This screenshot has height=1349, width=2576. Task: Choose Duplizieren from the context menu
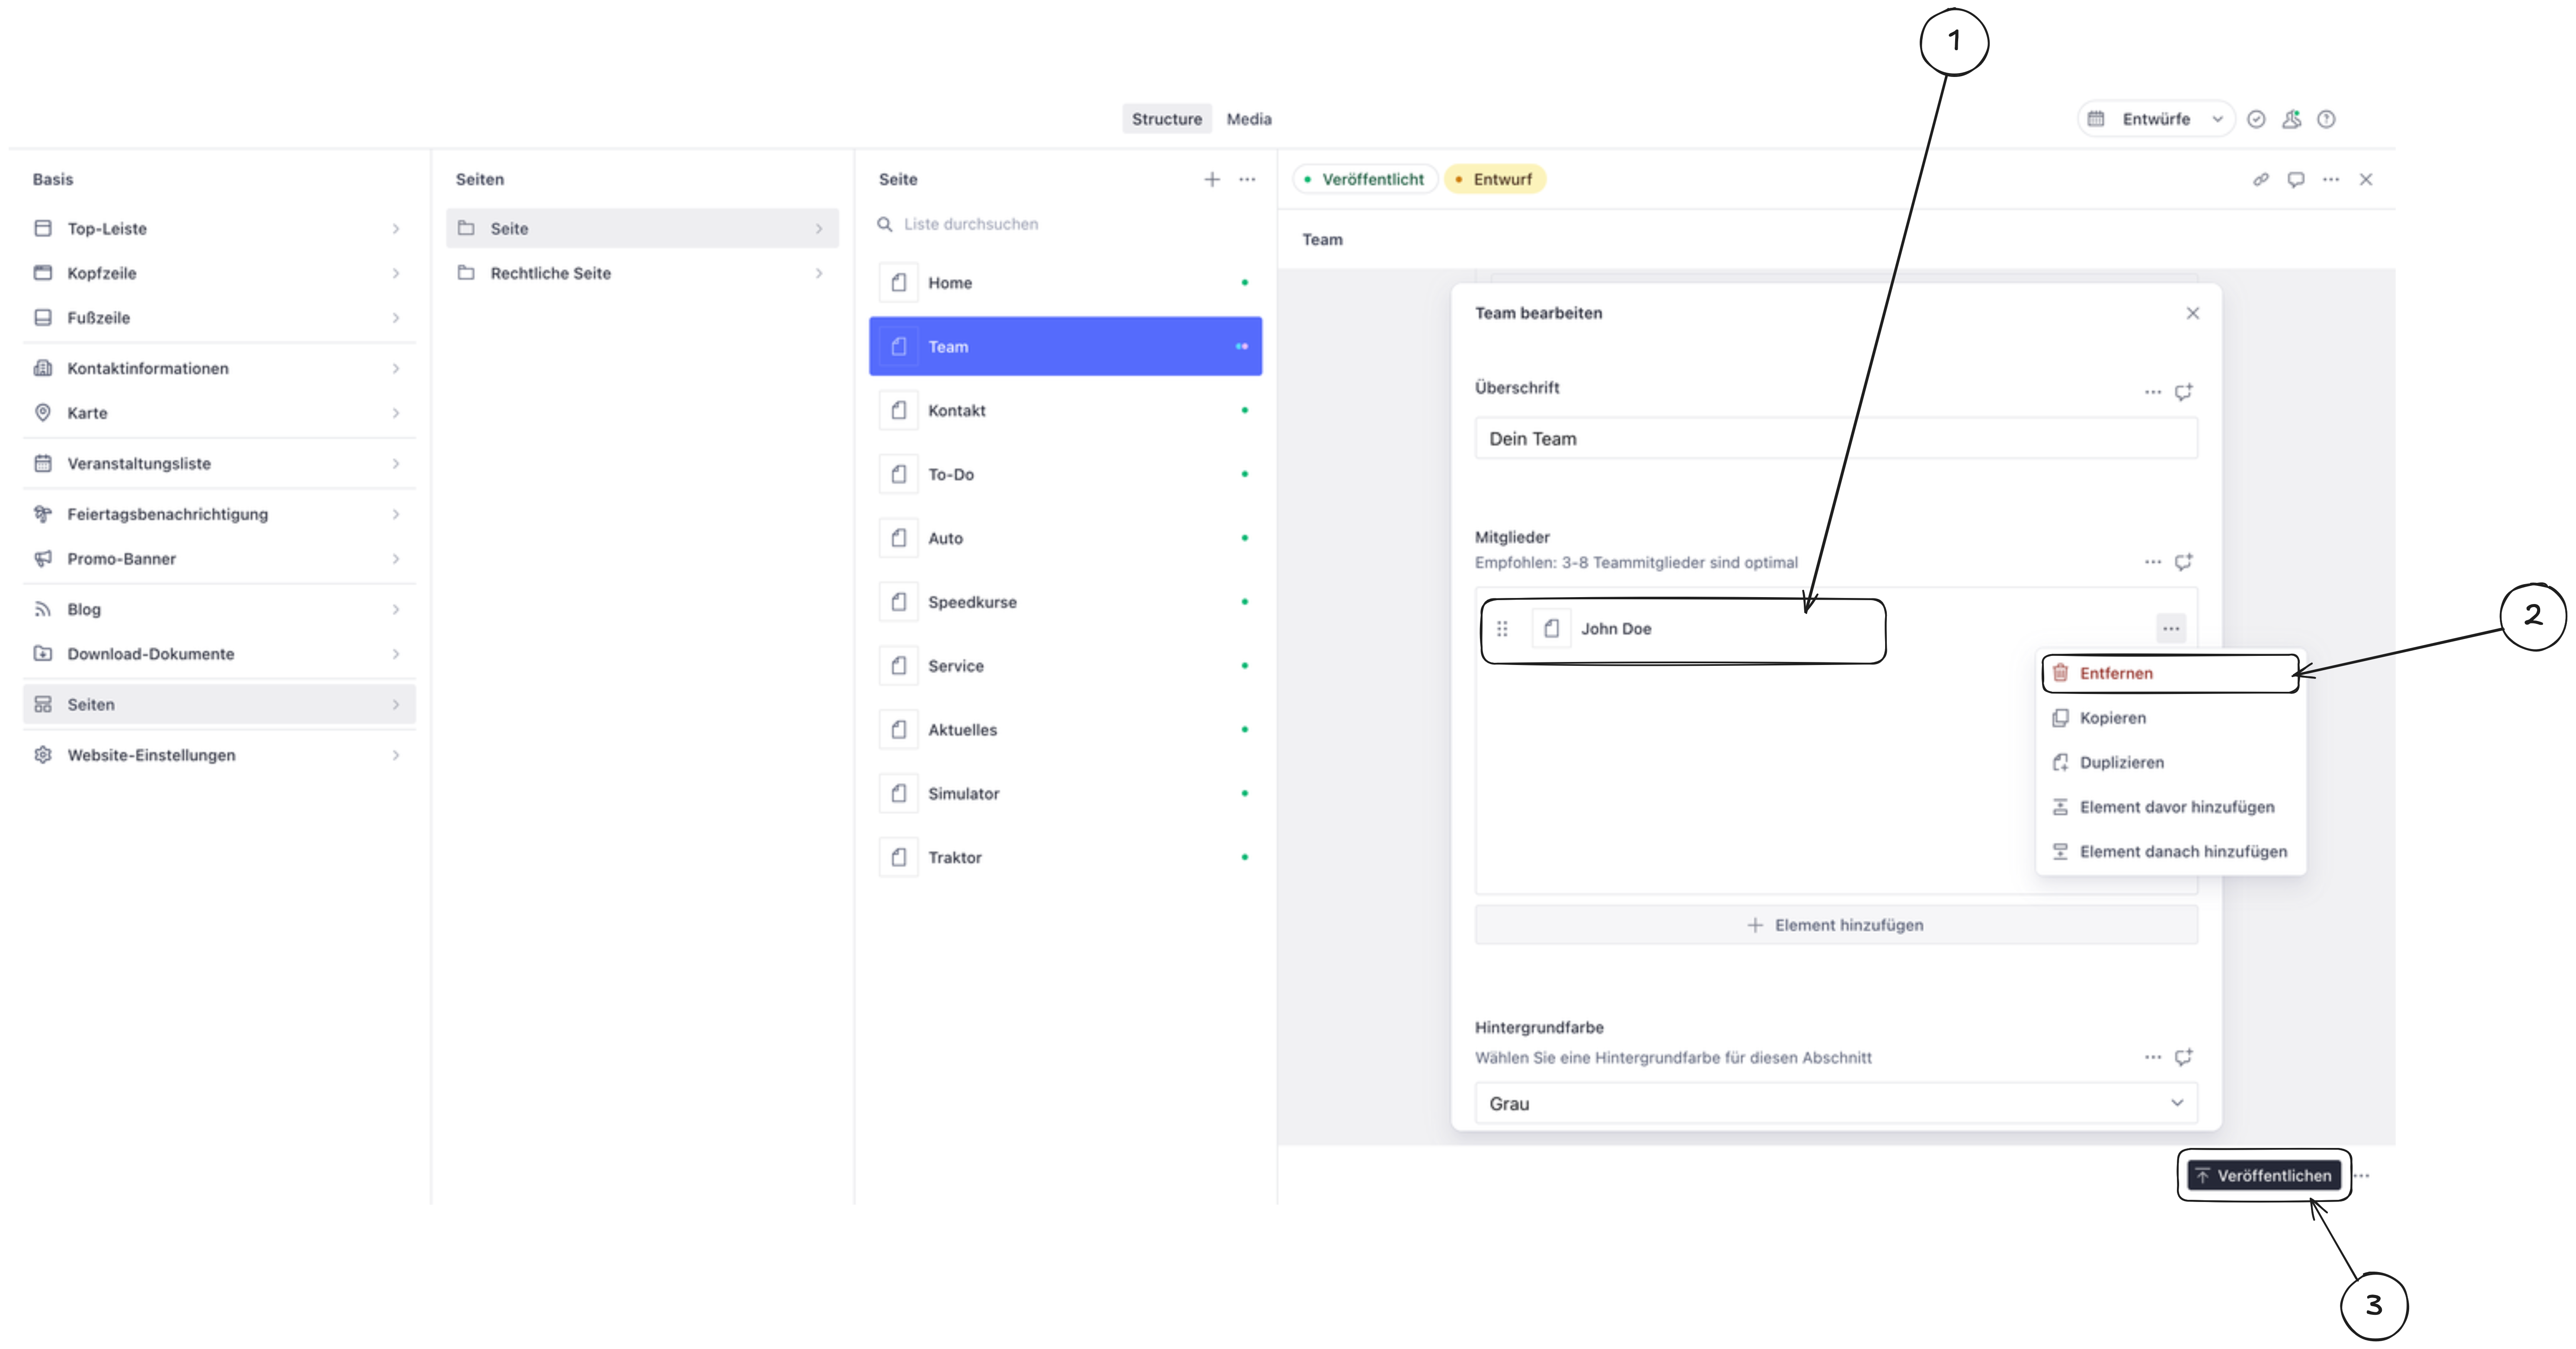point(2121,762)
